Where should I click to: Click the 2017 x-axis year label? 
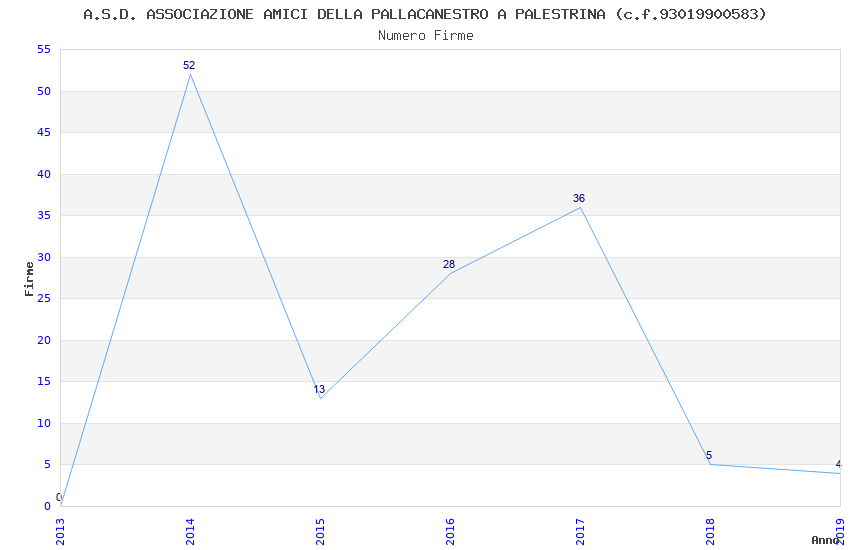(580, 530)
